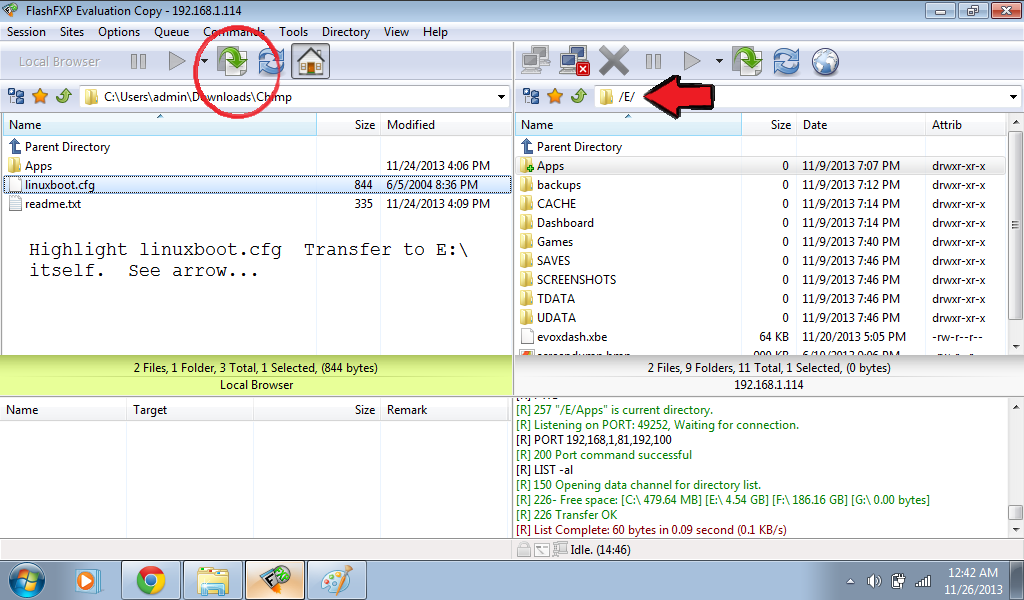Select evoxdash.xbe in the remote pane
1024x600 pixels.
click(x=761, y=337)
